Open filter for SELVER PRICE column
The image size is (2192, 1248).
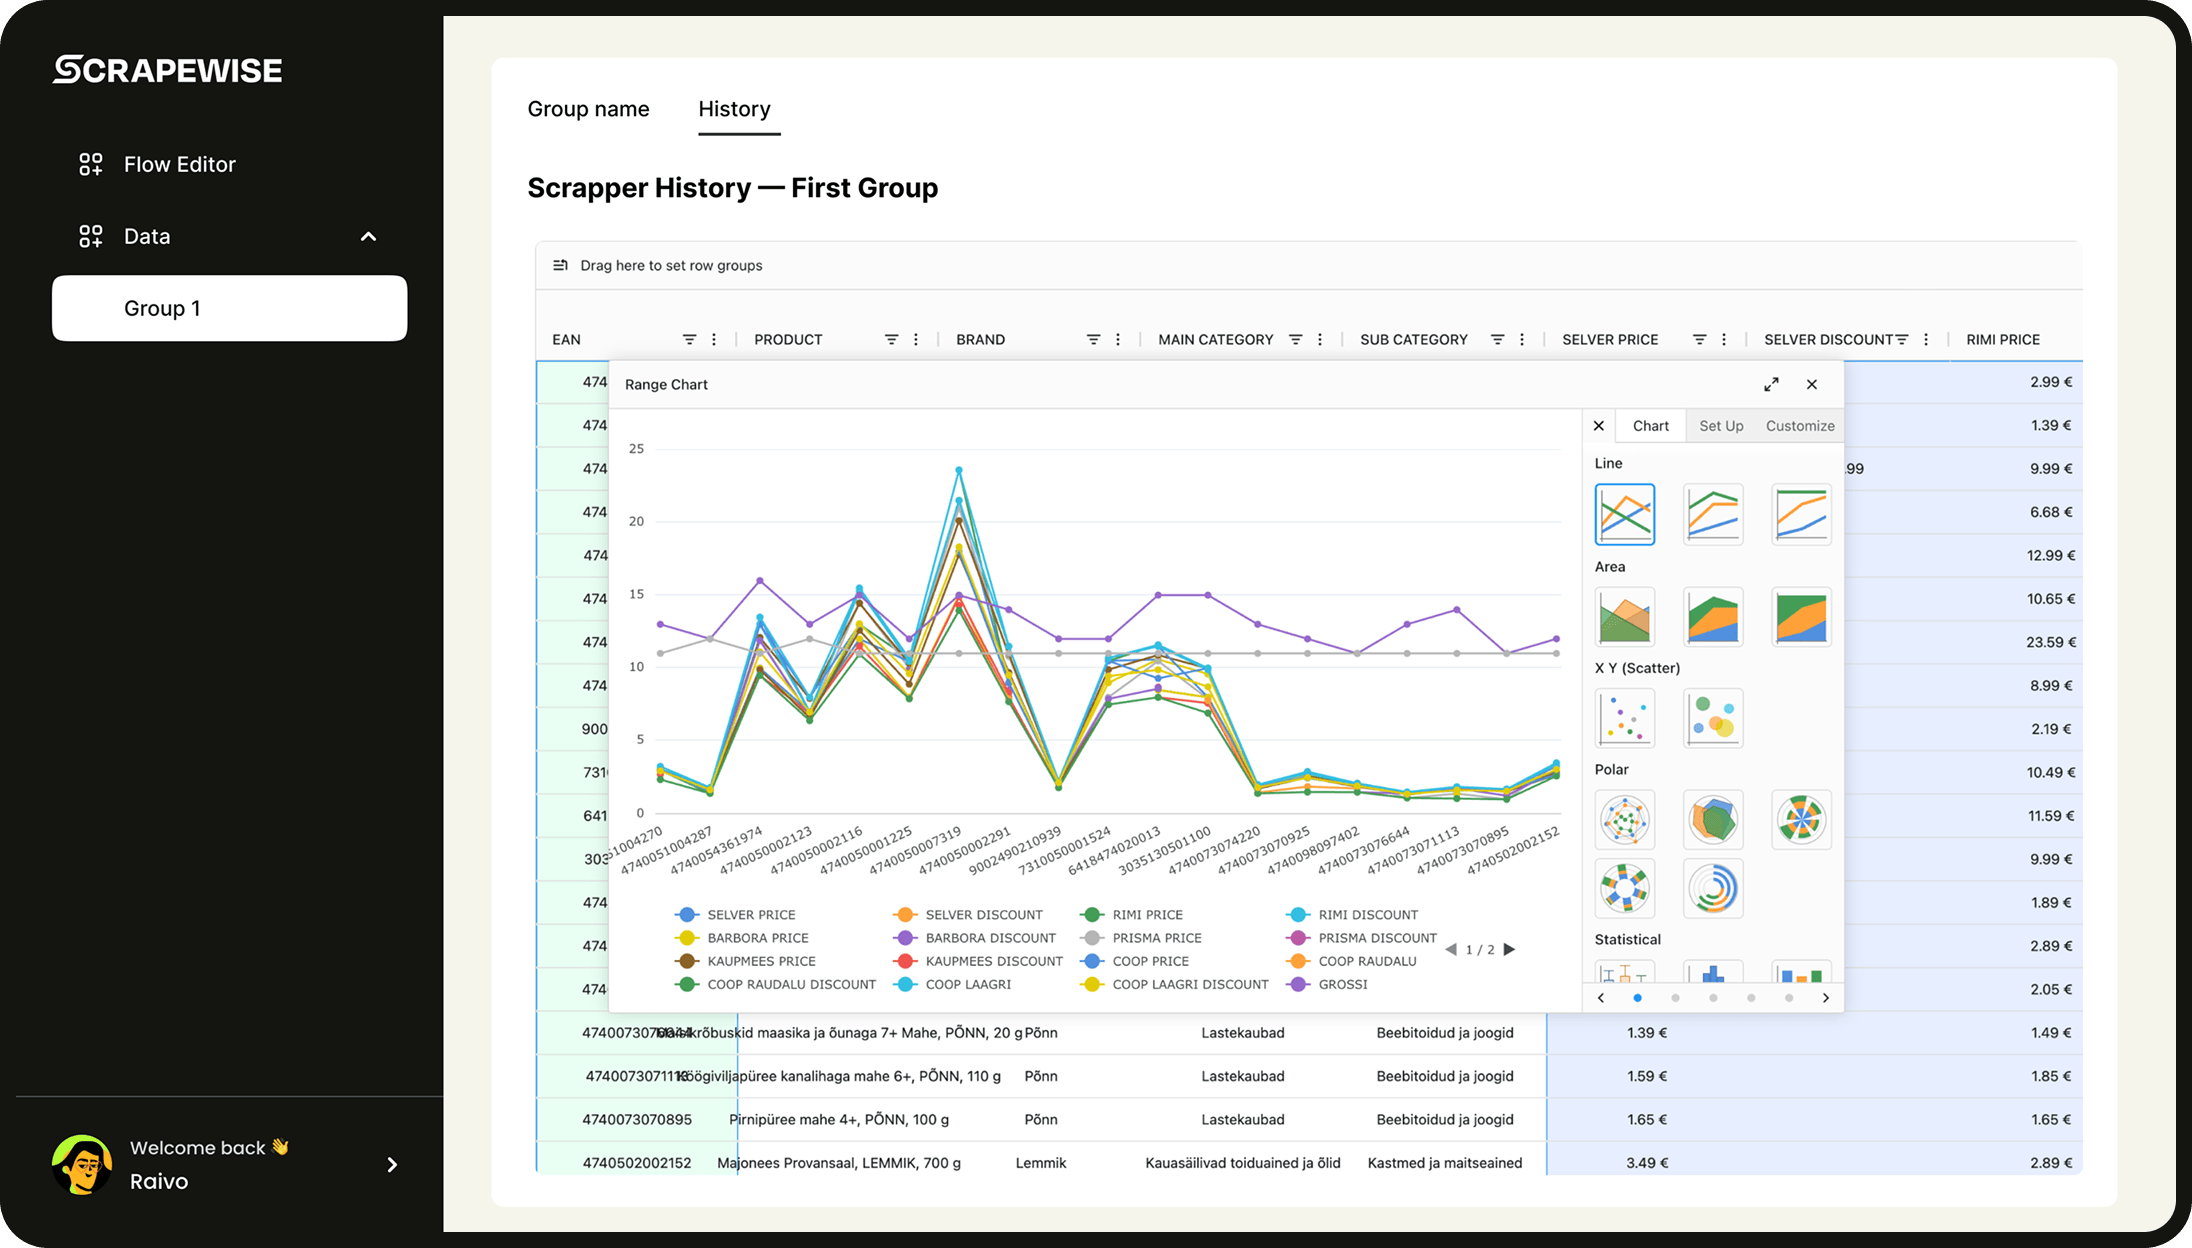(1699, 340)
